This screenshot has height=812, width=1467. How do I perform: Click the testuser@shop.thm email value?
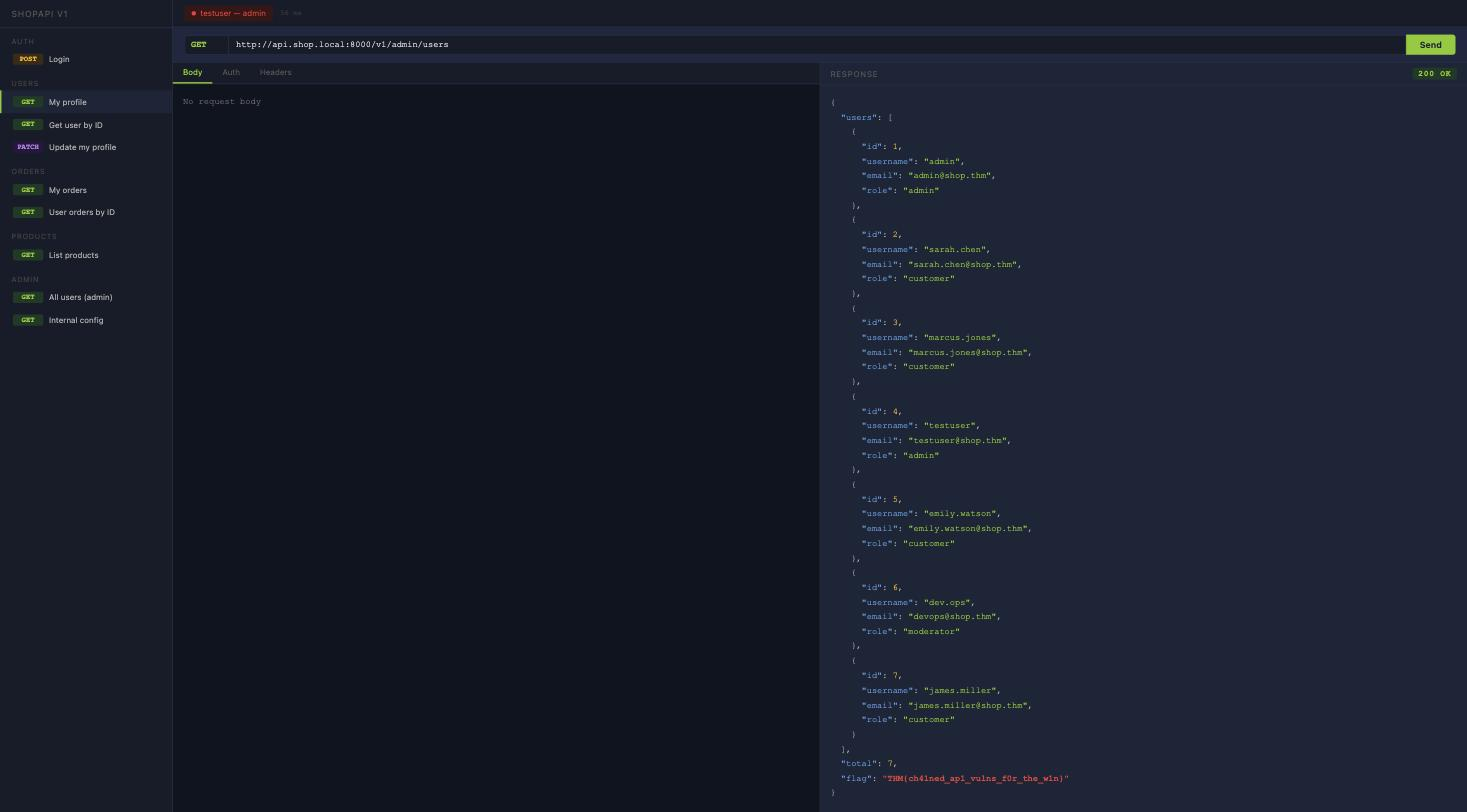click(x=959, y=440)
